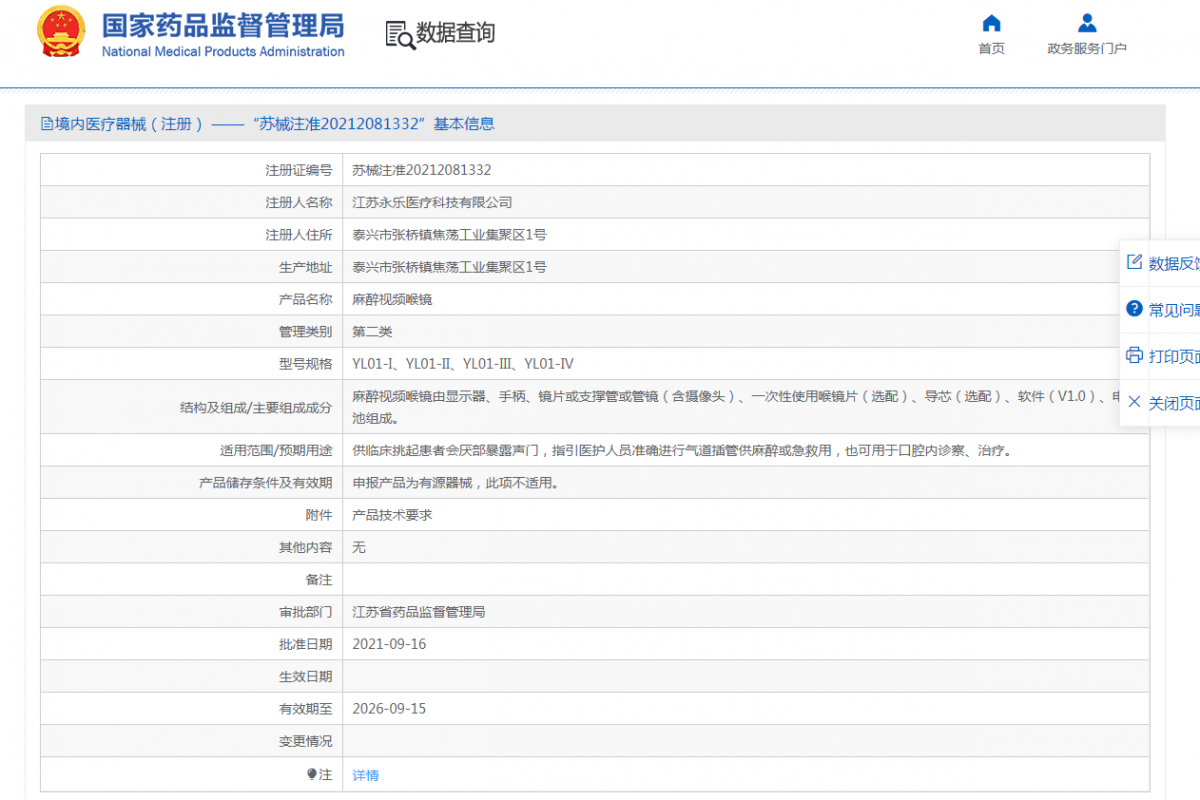
Task: Click the dark marker icon beside 注
Action: 312,774
